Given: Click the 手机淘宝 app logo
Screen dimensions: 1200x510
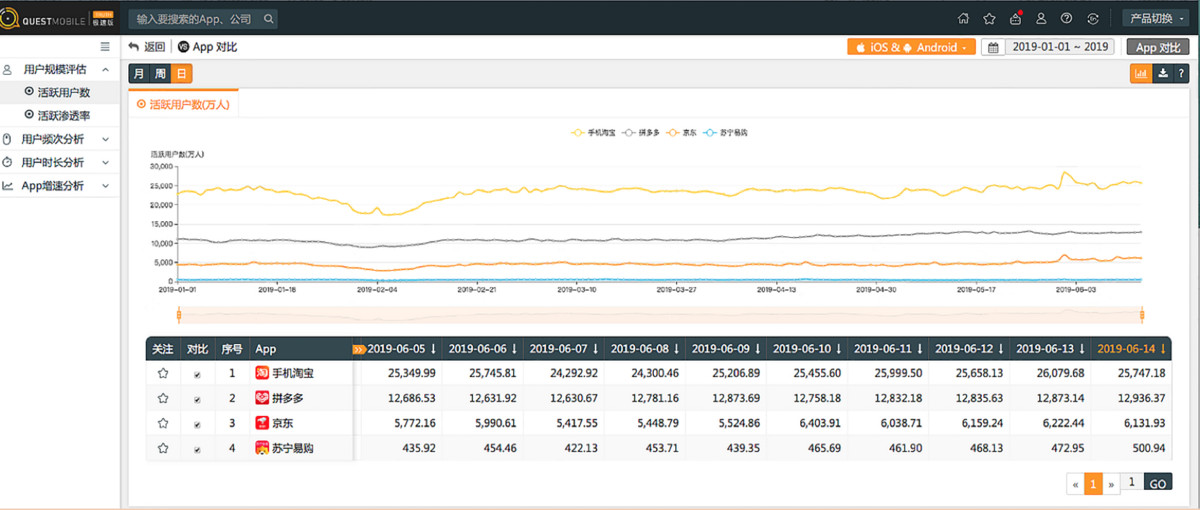Looking at the screenshot, I should (262, 373).
